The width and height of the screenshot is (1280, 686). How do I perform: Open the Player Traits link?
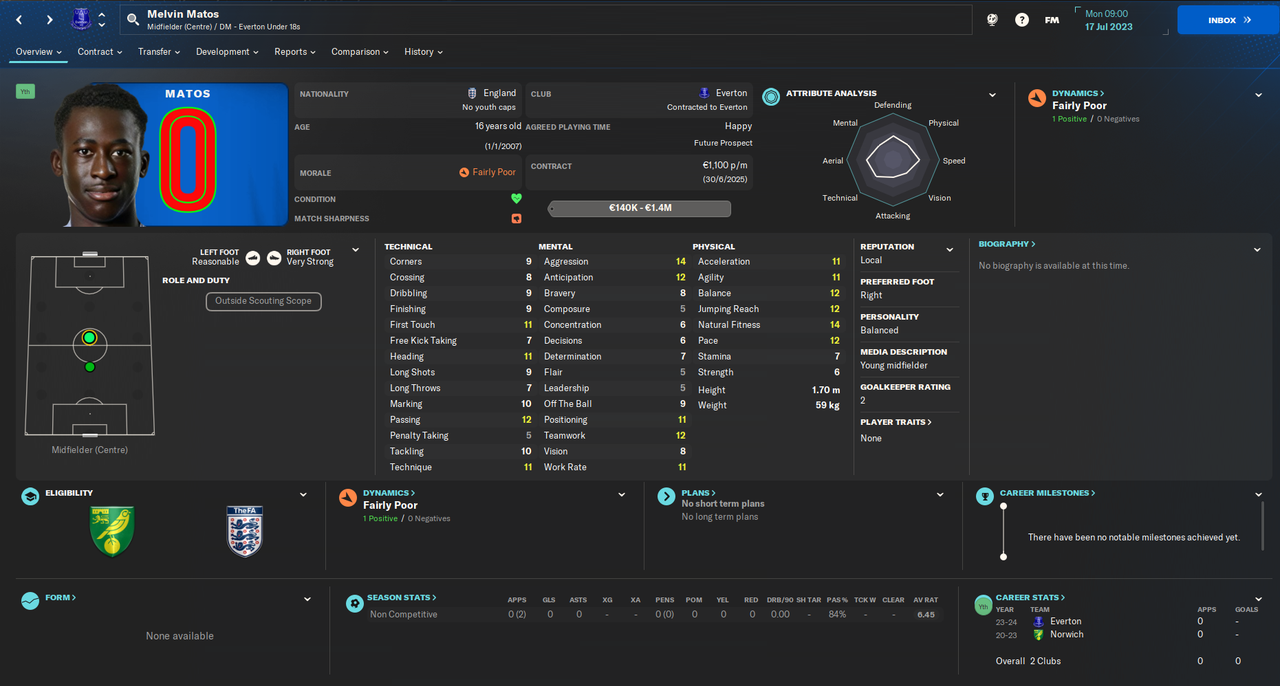[896, 422]
